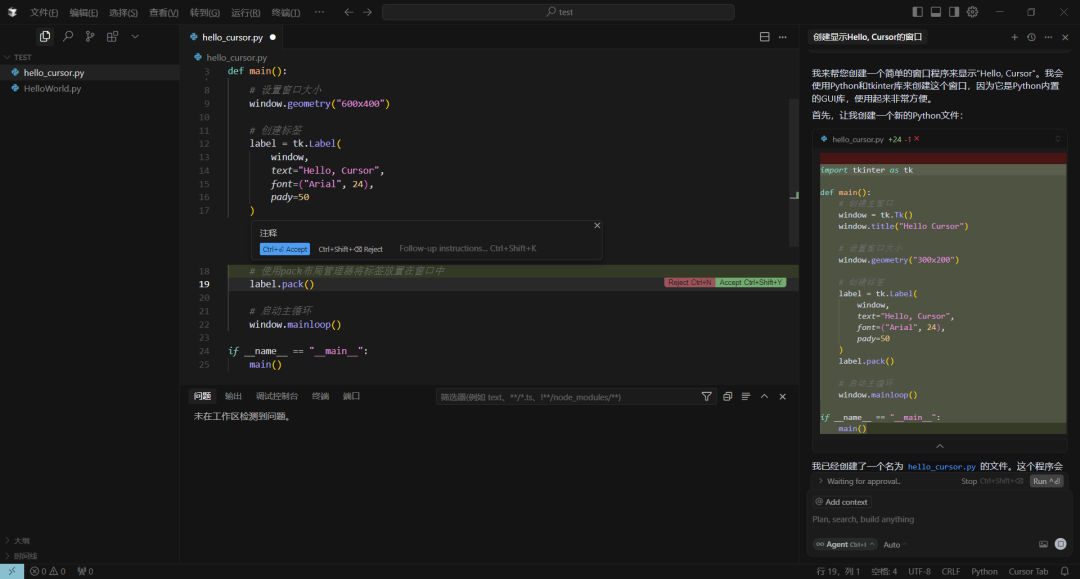The image size is (1080, 579).
Task: Open the Search view icon
Action: tap(68, 36)
